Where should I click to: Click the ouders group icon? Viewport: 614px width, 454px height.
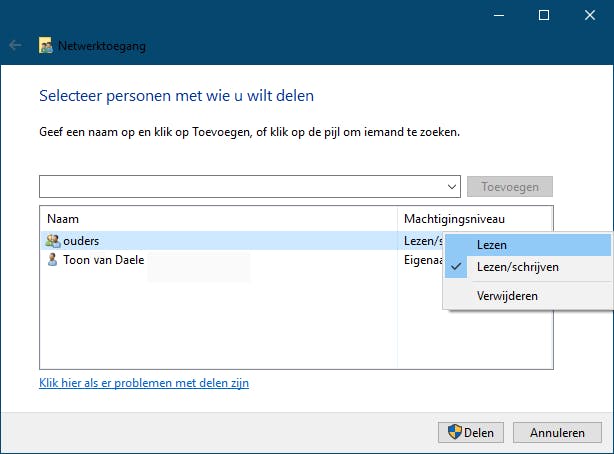(x=53, y=240)
